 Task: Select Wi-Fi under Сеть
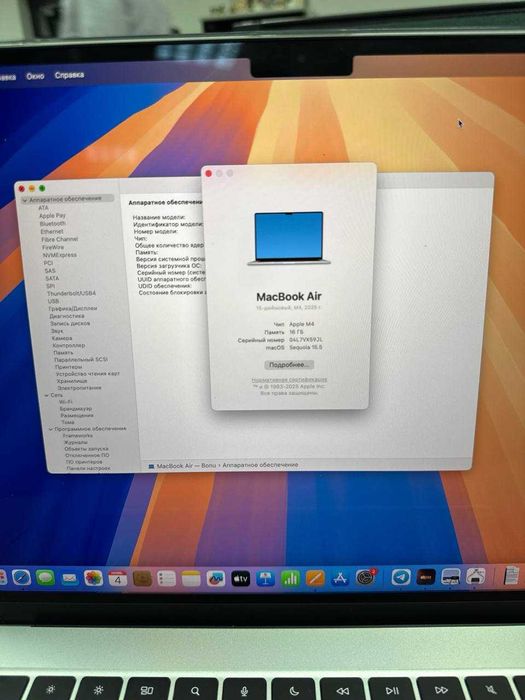[x=66, y=402]
